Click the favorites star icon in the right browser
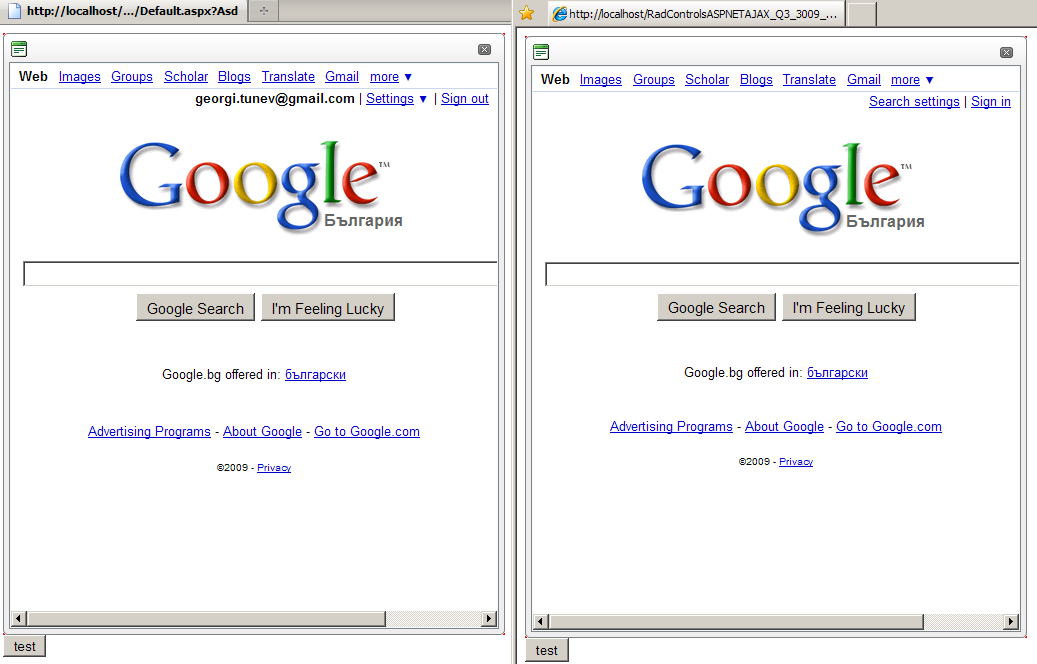The height and width of the screenshot is (664, 1037). click(526, 13)
